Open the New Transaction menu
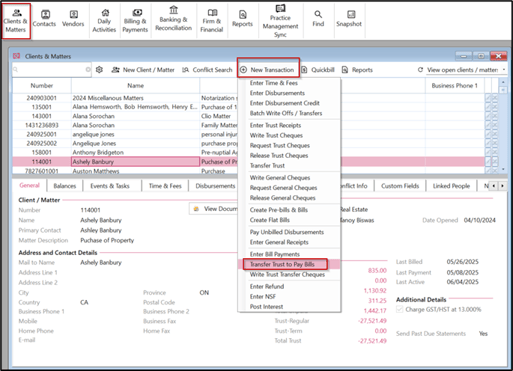This screenshot has height=371, width=513. pos(268,70)
